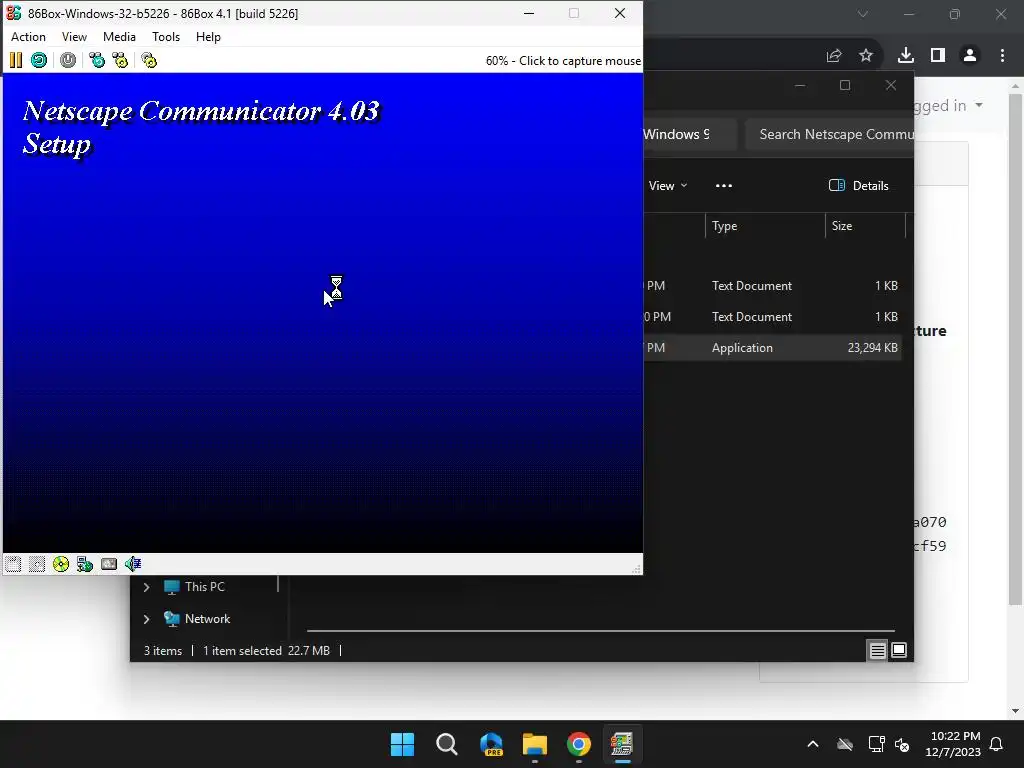Open 86Box settings toolbar icon
The image size is (1024, 768).
click(x=149, y=61)
